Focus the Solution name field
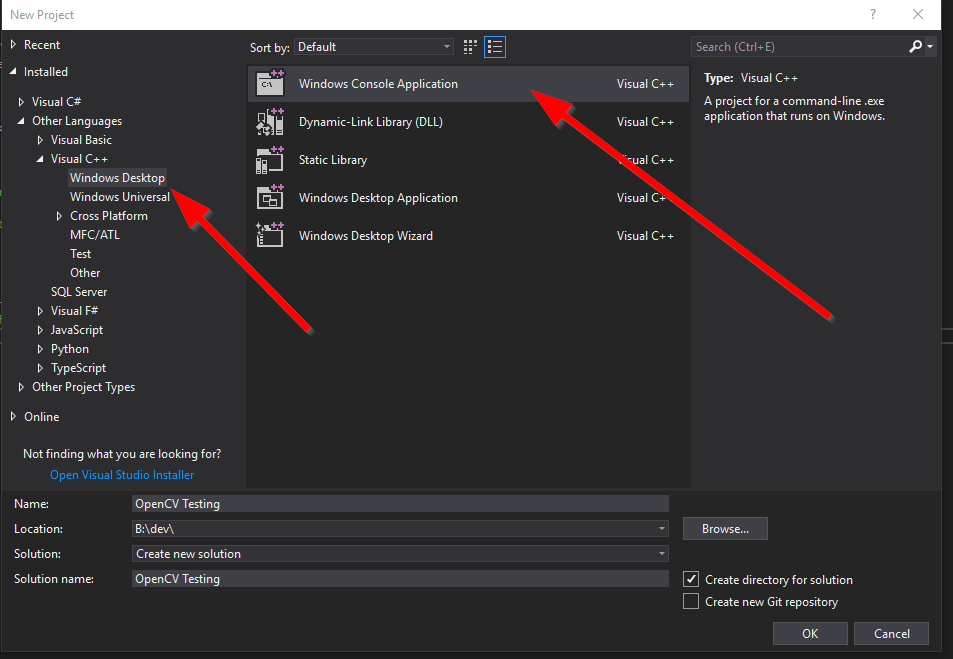The image size is (953, 659). click(400, 579)
